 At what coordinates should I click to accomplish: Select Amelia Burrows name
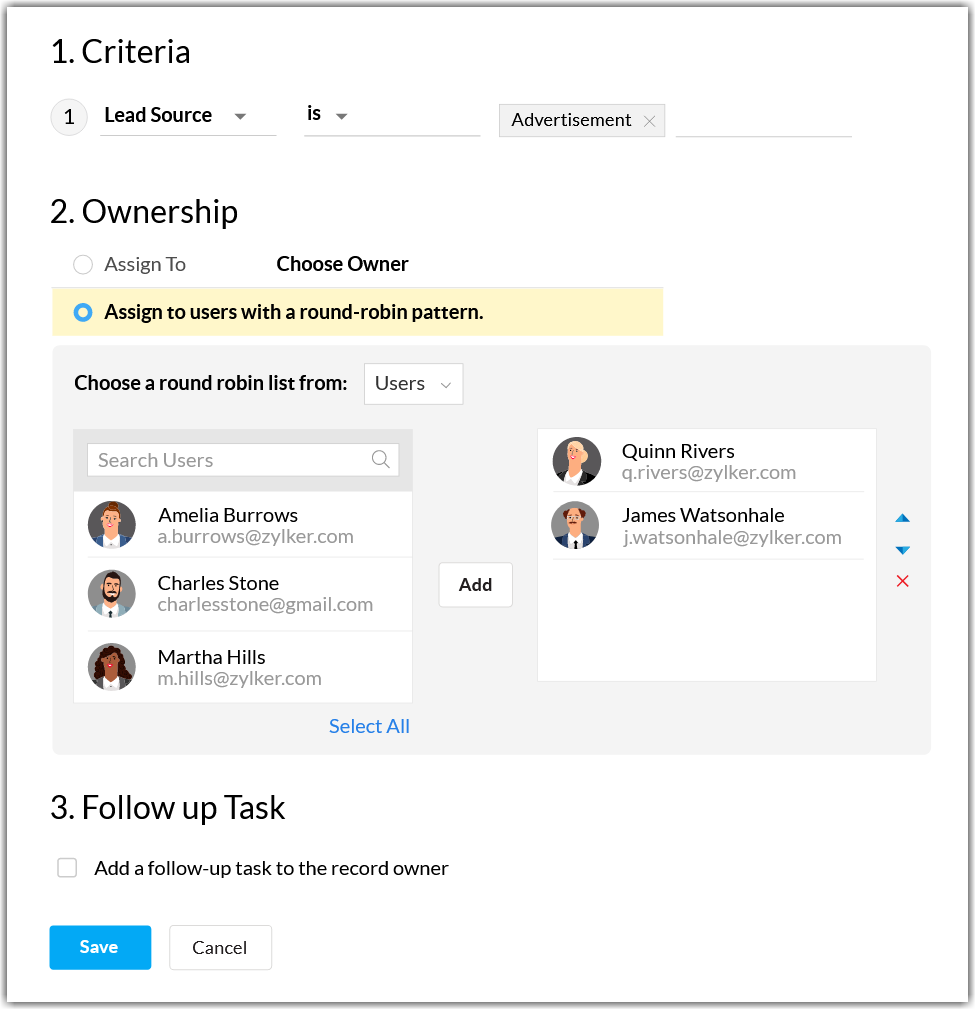point(228,515)
